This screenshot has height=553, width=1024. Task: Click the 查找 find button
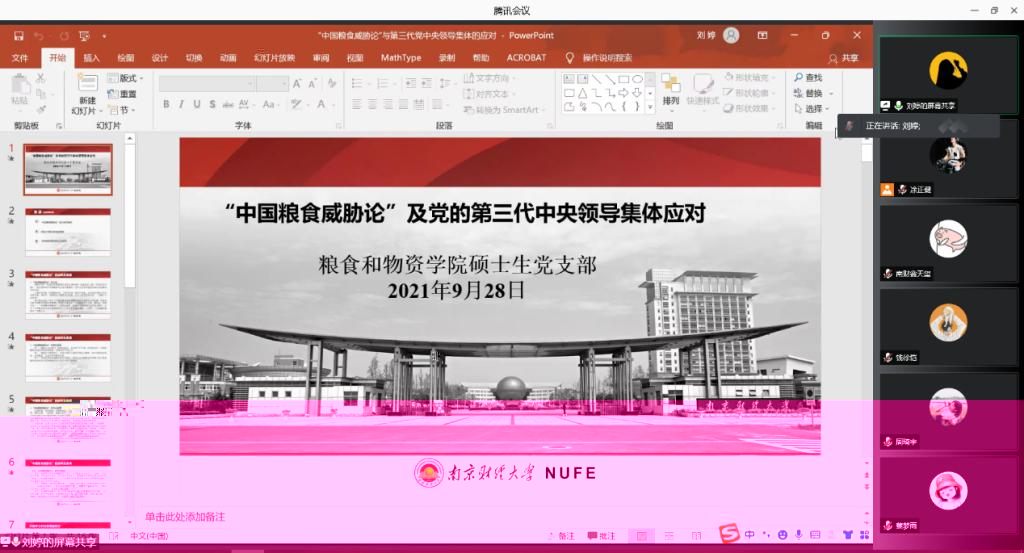pos(809,78)
